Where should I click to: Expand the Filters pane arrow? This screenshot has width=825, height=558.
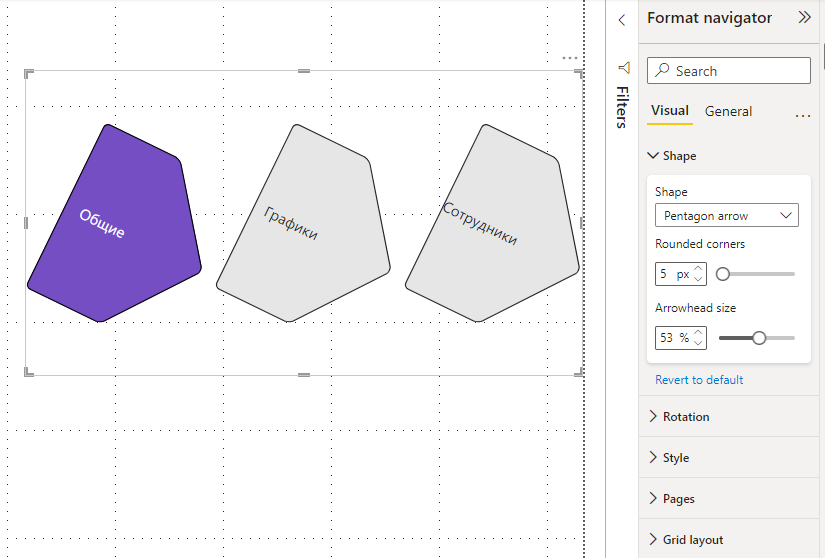pyautogui.click(x=622, y=20)
